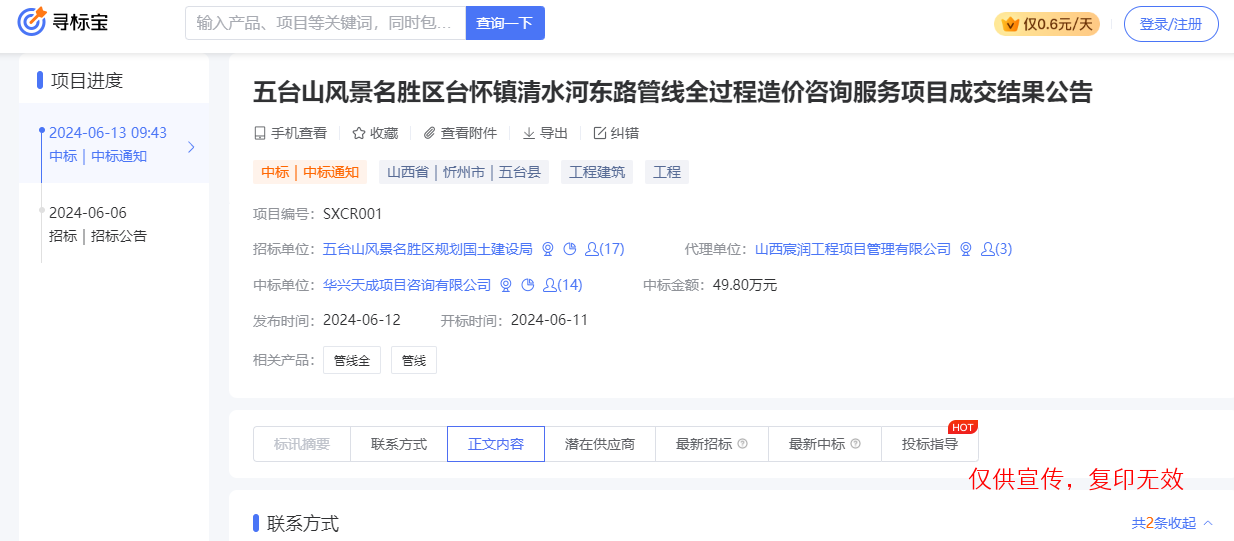The image size is (1234, 541).
Task: Focus the keyword search input field
Action: click(x=325, y=23)
